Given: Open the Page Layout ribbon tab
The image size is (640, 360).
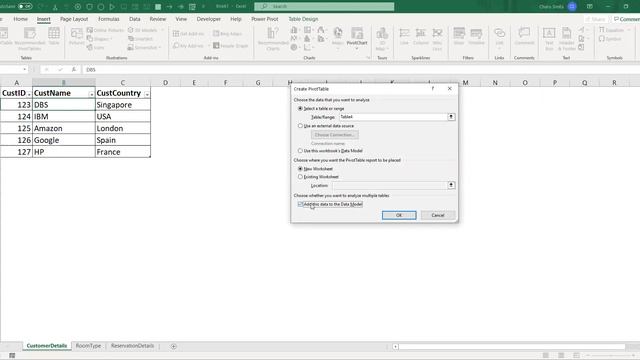Looking at the screenshot, I should pos(74,19).
